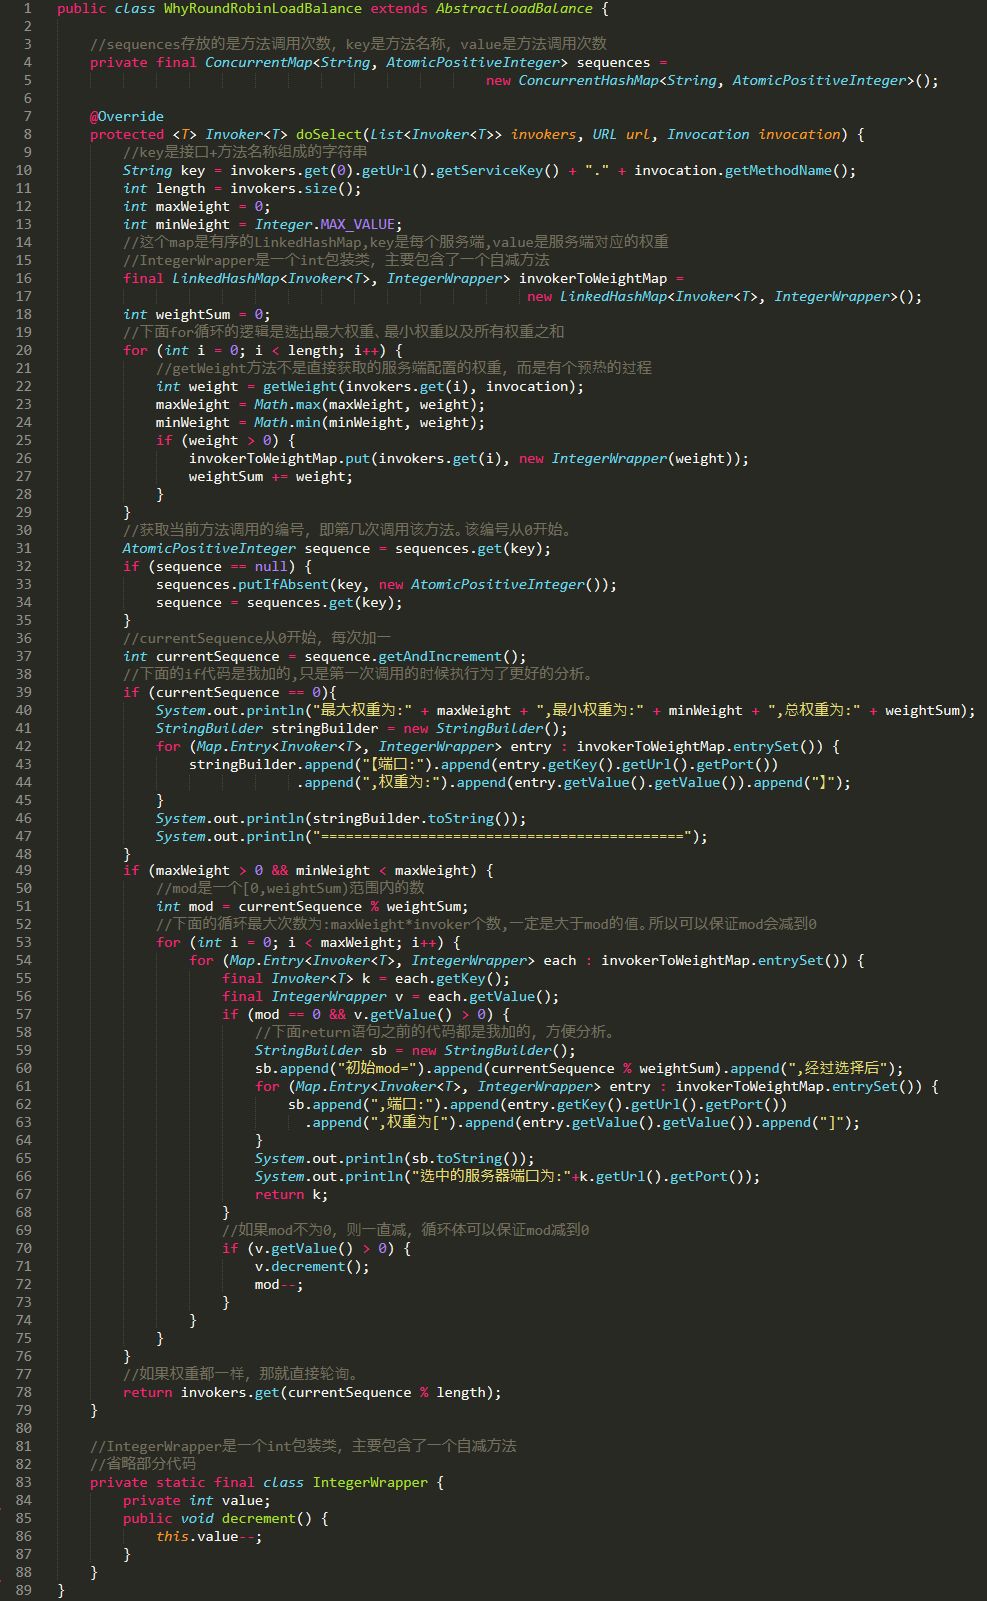Click the comment '//key是接口+方法名称组成的字符串'
This screenshot has width=987, height=1601.
(x=245, y=152)
